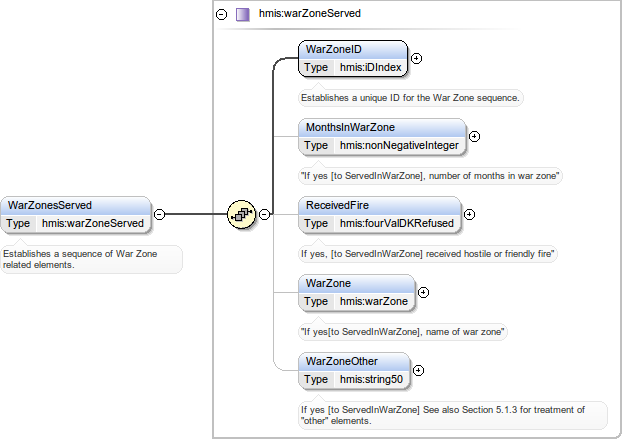Image resolution: width=623 pixels, height=440 pixels.
Task: Select the WarZoneID element box
Action: (353, 49)
